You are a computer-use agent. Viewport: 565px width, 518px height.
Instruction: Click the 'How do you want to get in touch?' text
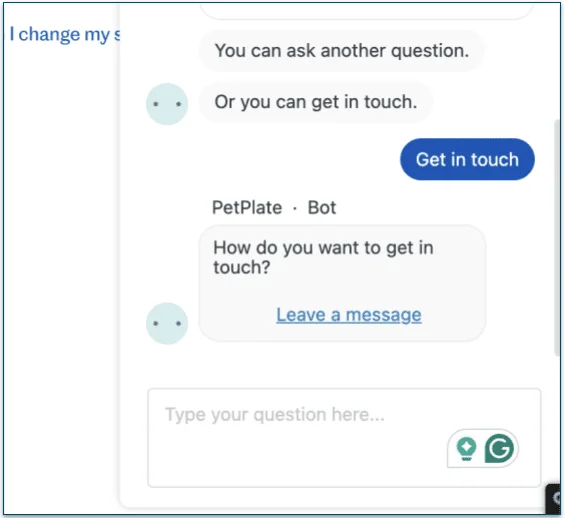click(x=323, y=257)
